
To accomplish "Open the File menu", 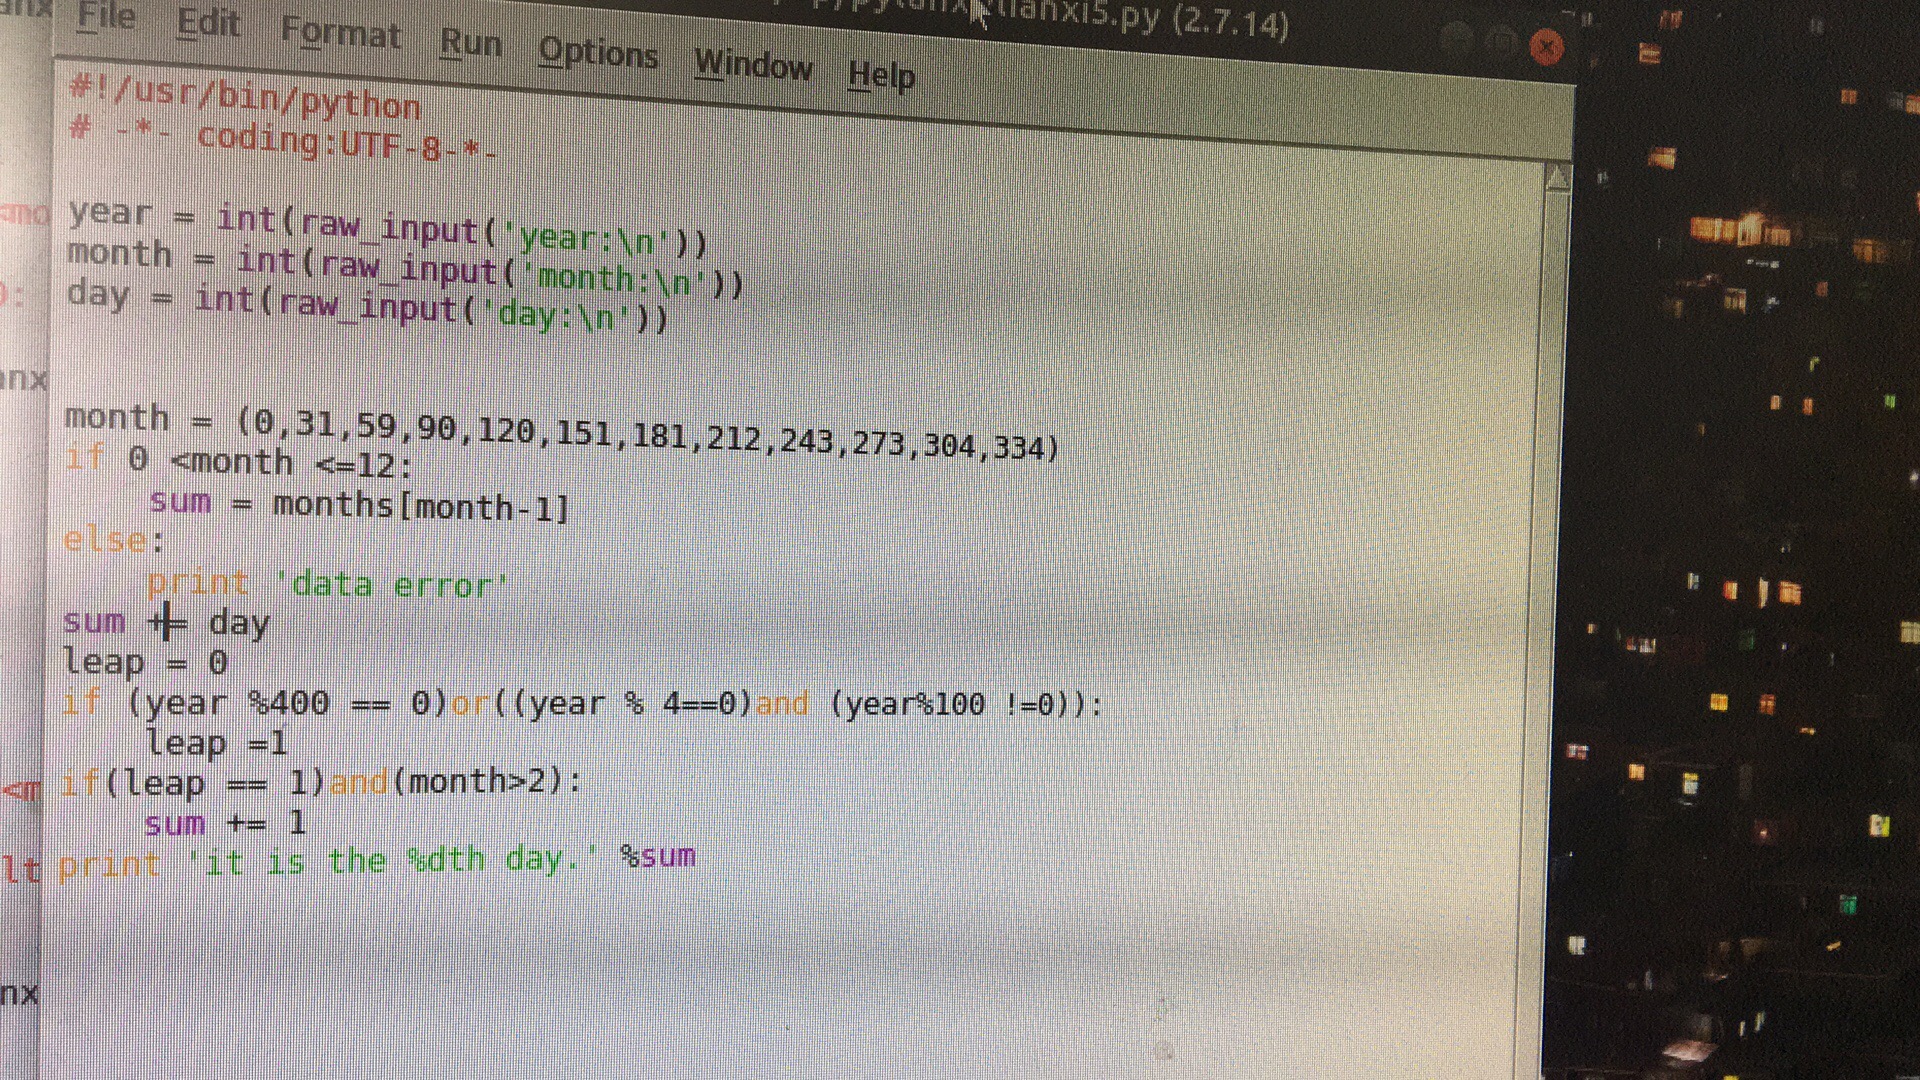I will click(x=105, y=15).
